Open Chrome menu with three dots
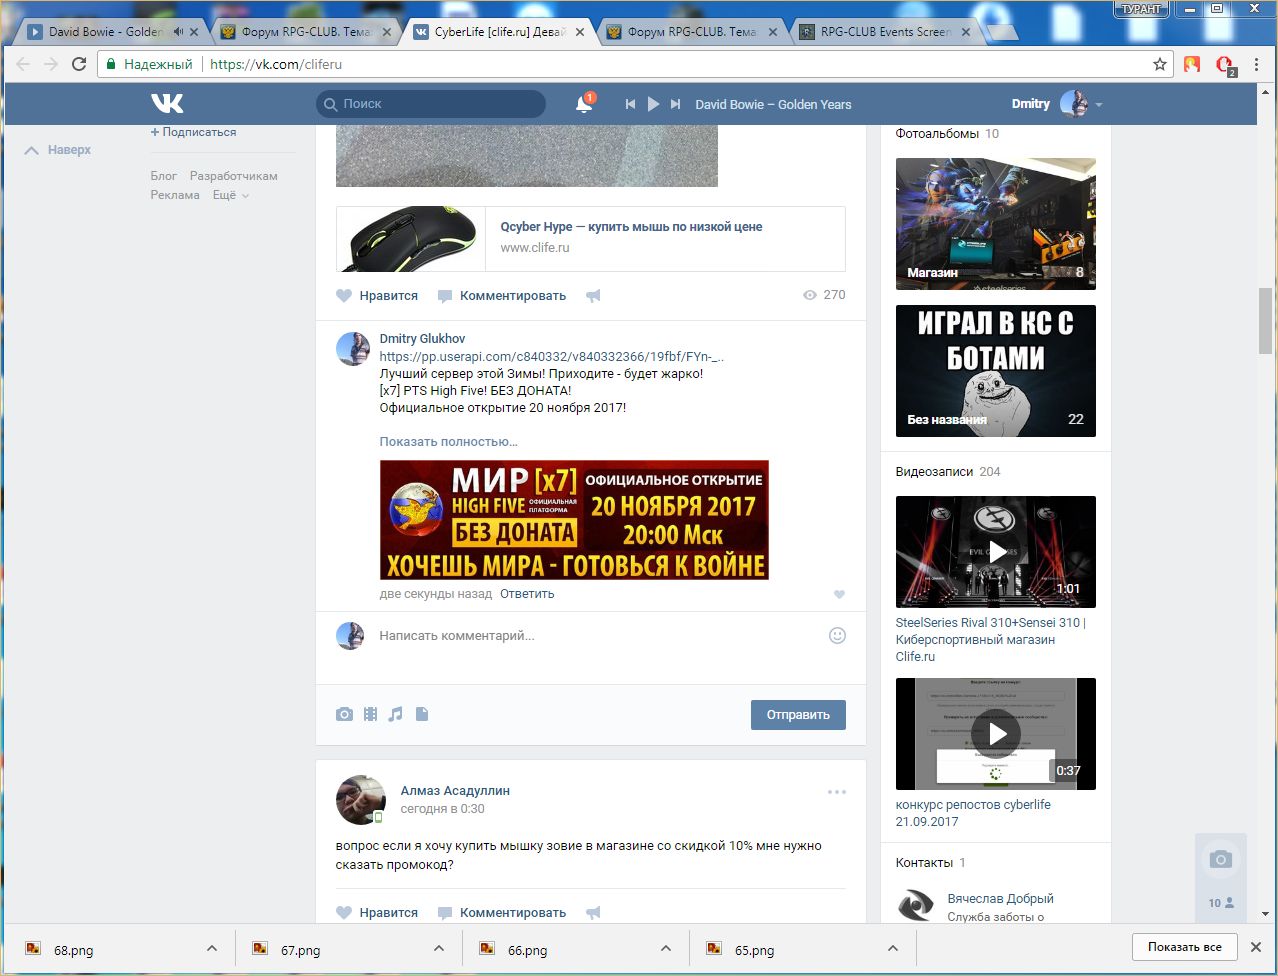Image resolution: width=1278 pixels, height=976 pixels. 1257,64
